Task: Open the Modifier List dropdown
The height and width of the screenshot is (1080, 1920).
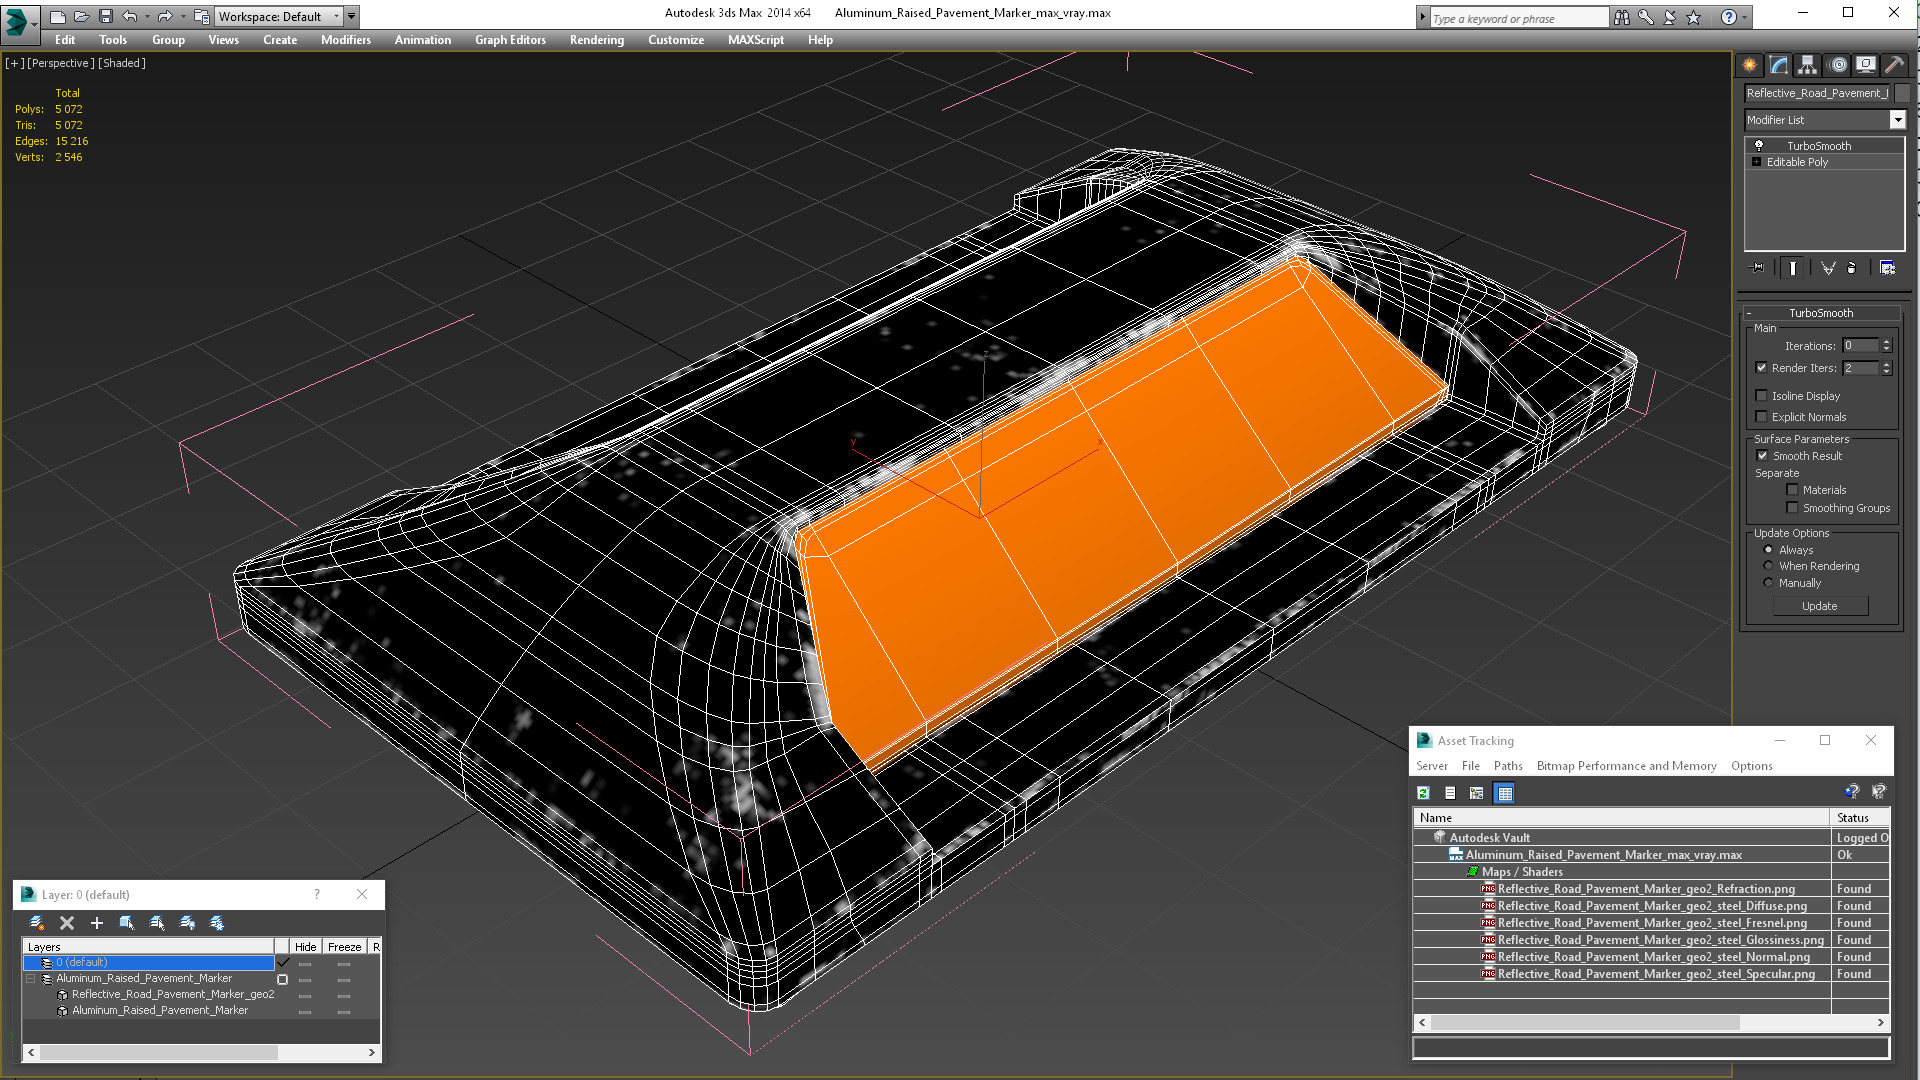Action: tap(1825, 120)
